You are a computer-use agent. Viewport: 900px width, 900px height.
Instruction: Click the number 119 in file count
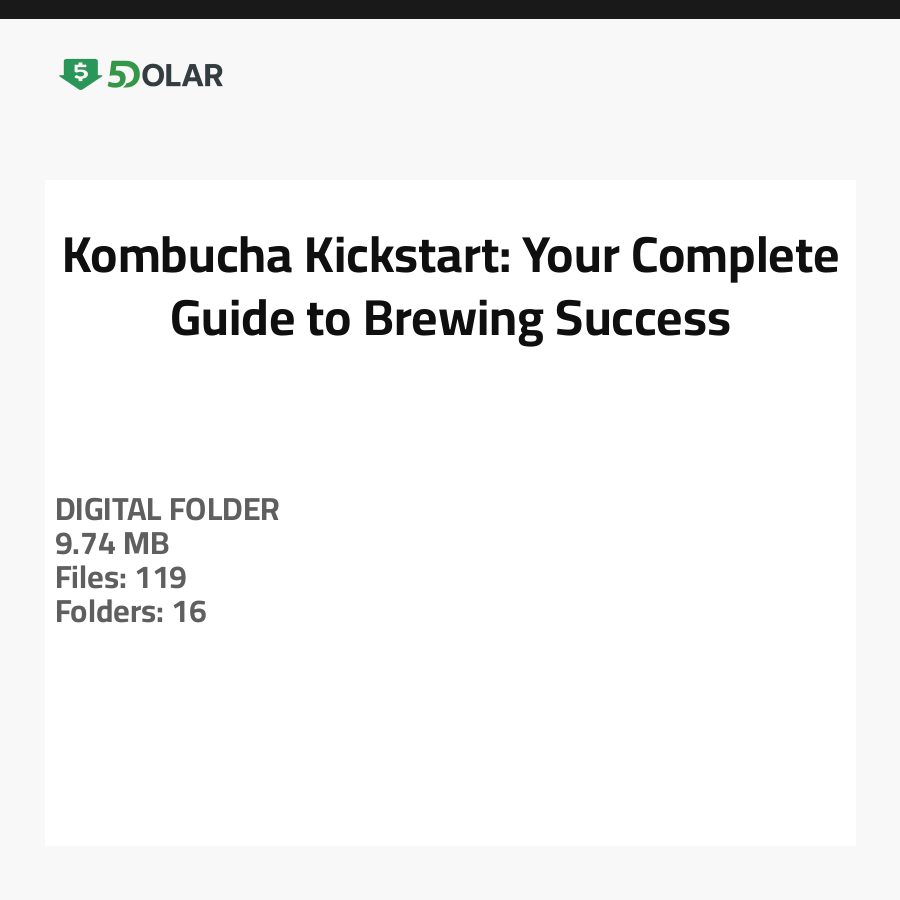click(161, 578)
